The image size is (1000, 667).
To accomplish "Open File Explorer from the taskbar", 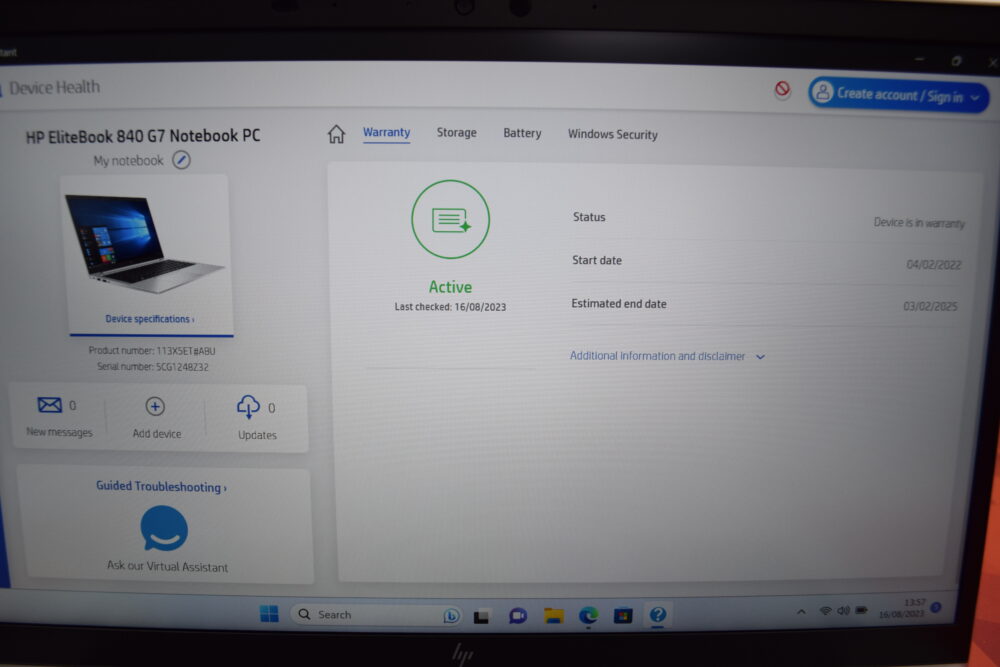I will click(553, 615).
